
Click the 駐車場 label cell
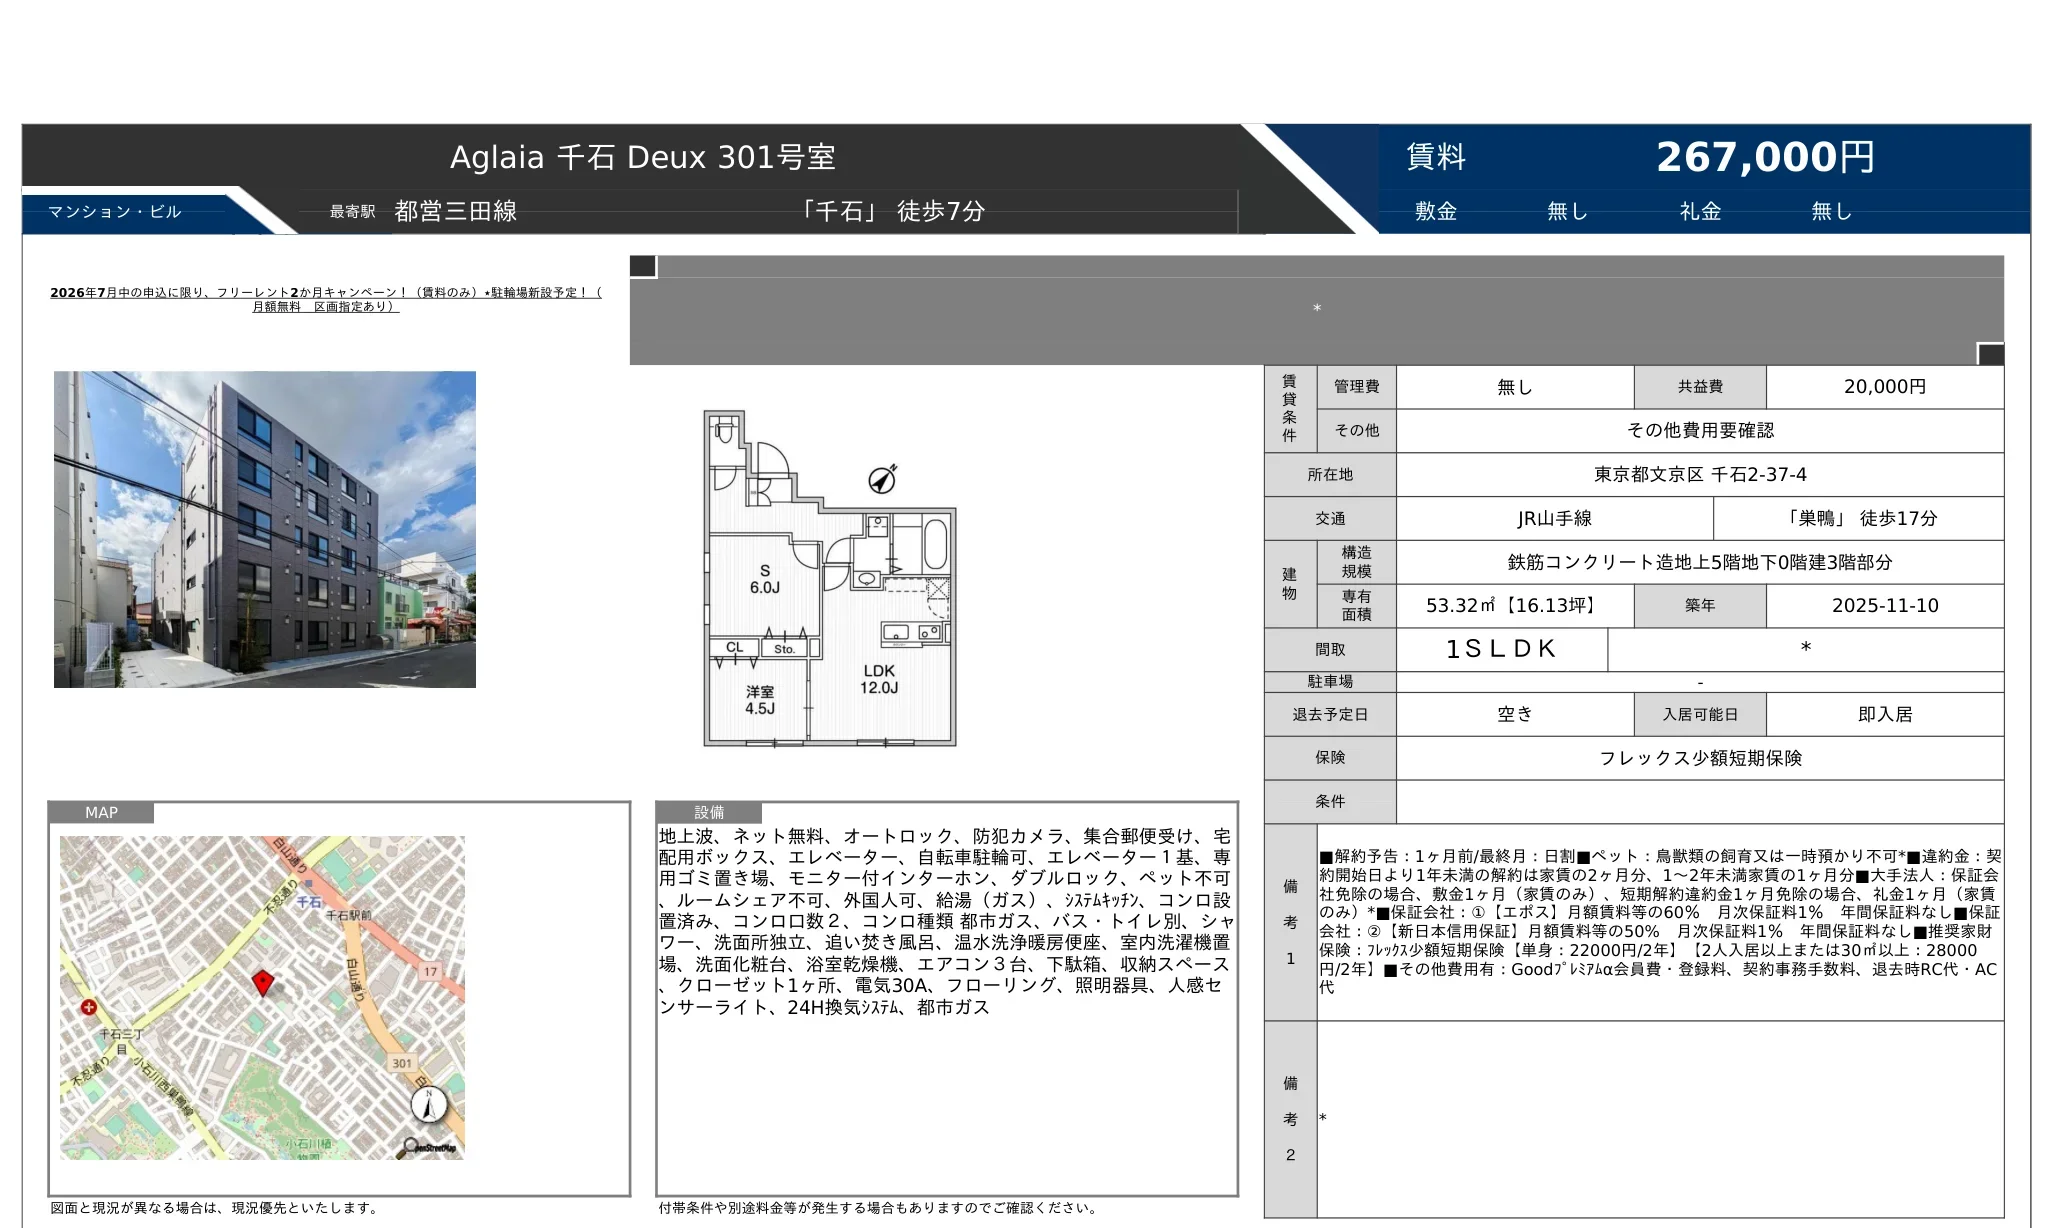point(1330,682)
